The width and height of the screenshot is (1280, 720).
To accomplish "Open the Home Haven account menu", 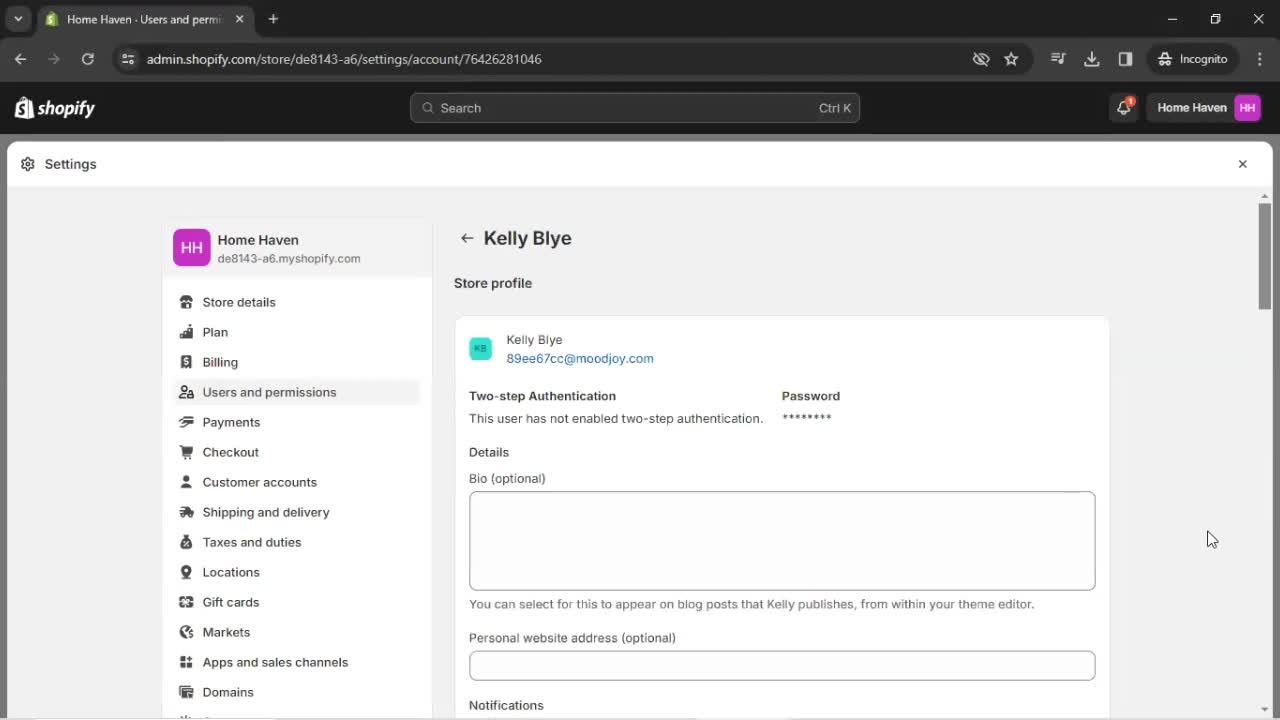I will coord(1208,108).
